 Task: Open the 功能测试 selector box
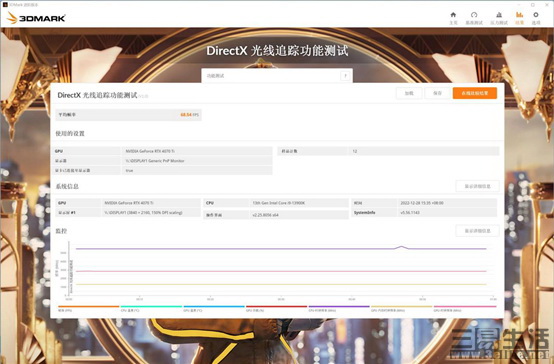[277, 76]
